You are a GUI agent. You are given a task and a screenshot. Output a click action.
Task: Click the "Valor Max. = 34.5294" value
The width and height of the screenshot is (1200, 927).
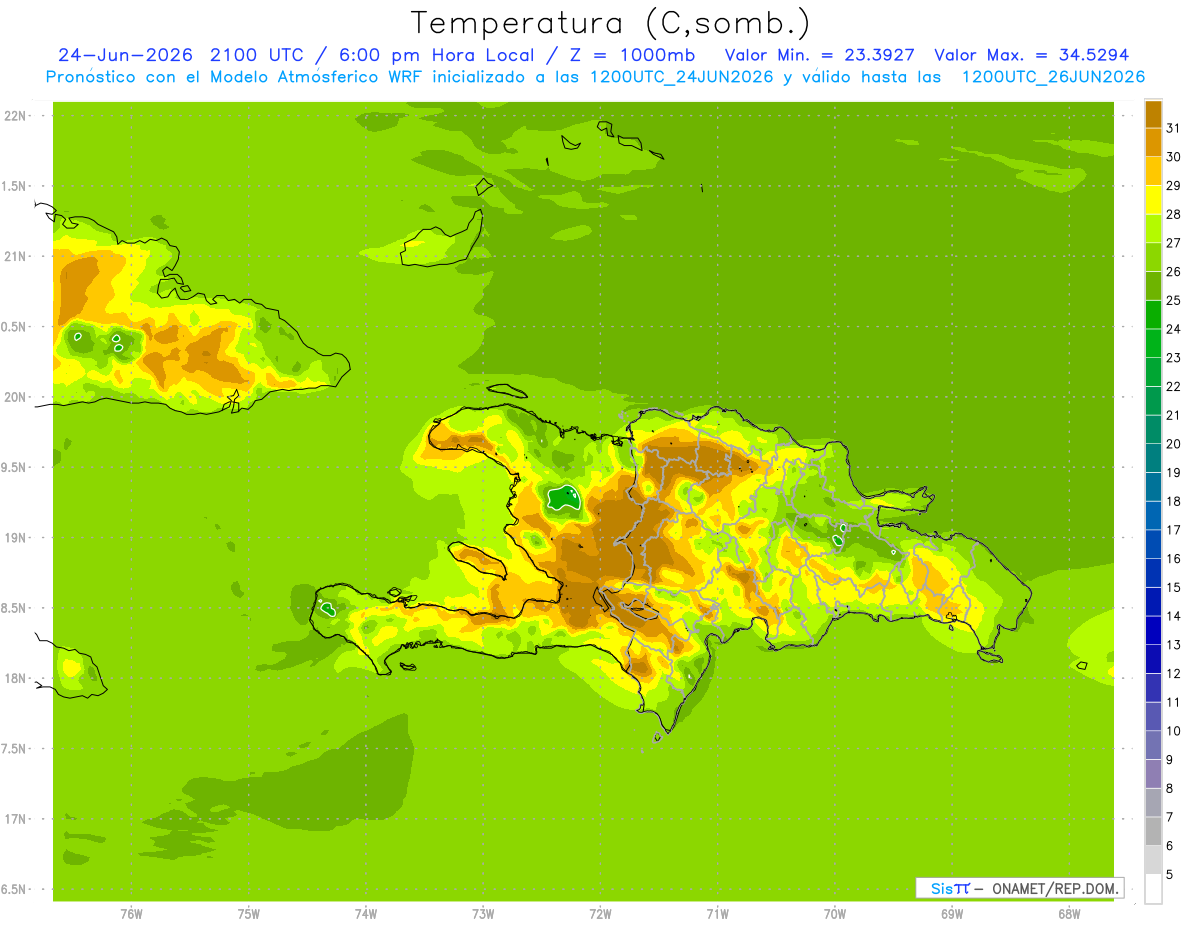[x=1032, y=55]
